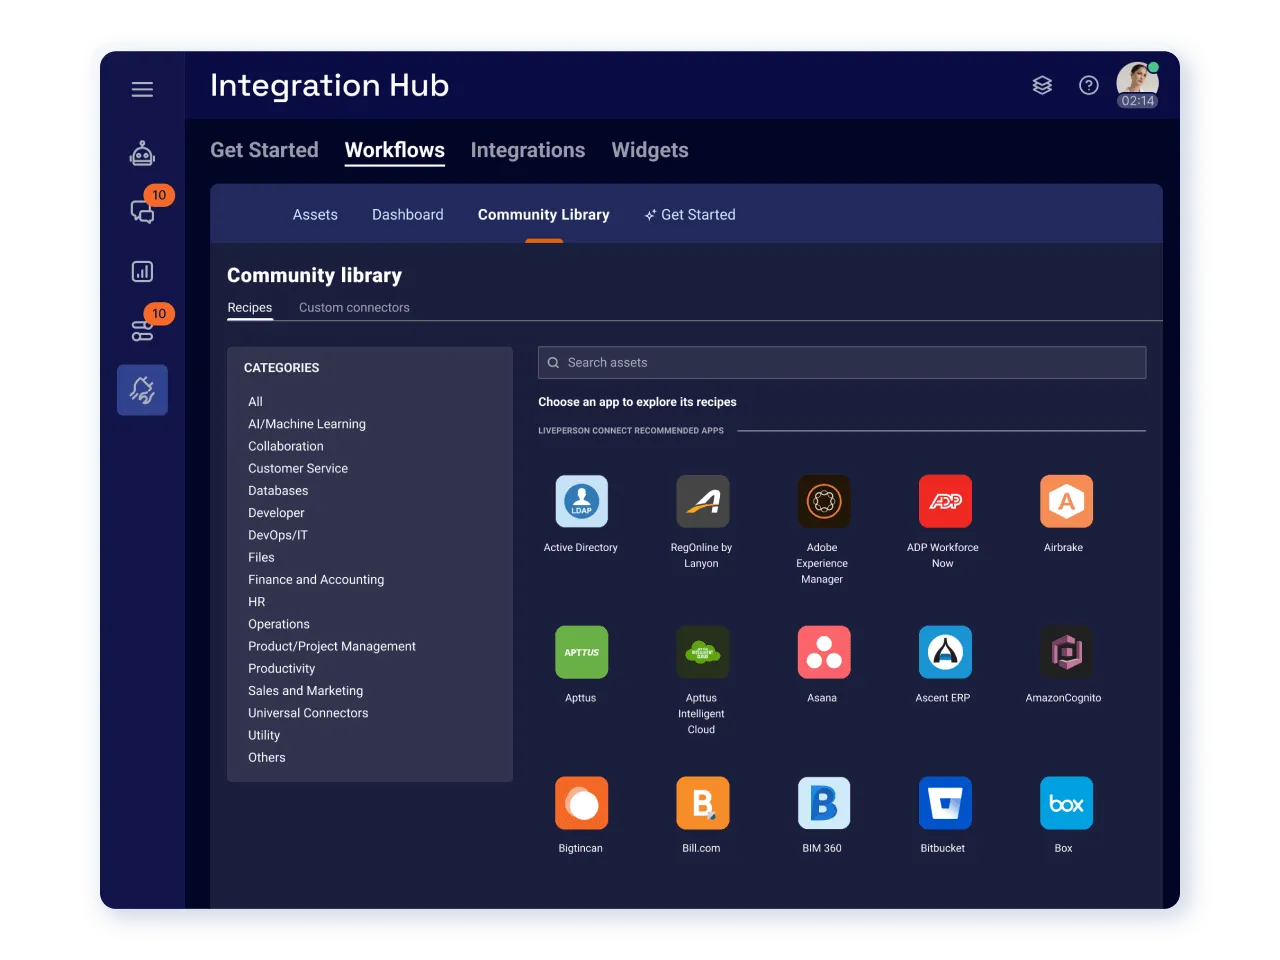Open the Asana app
The width and height of the screenshot is (1280, 960).
point(823,652)
